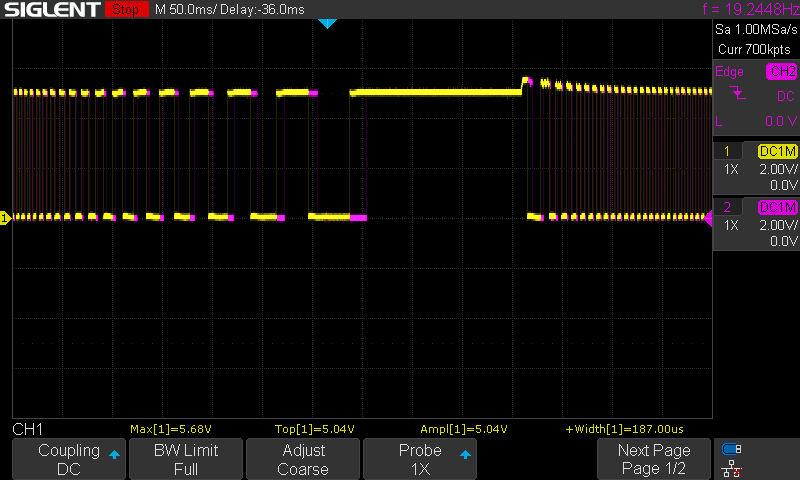Viewport: 800px width, 480px height.
Task: Click the yellow channel 1 ground marker
Action: [x=5, y=218]
